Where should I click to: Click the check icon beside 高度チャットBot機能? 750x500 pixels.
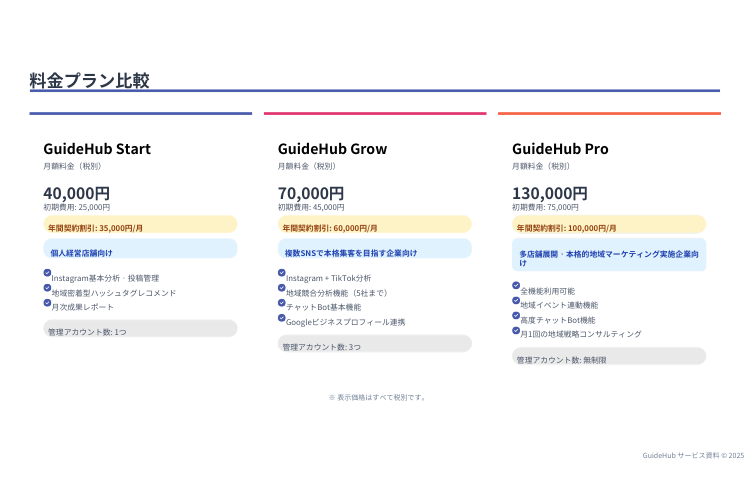516,315
